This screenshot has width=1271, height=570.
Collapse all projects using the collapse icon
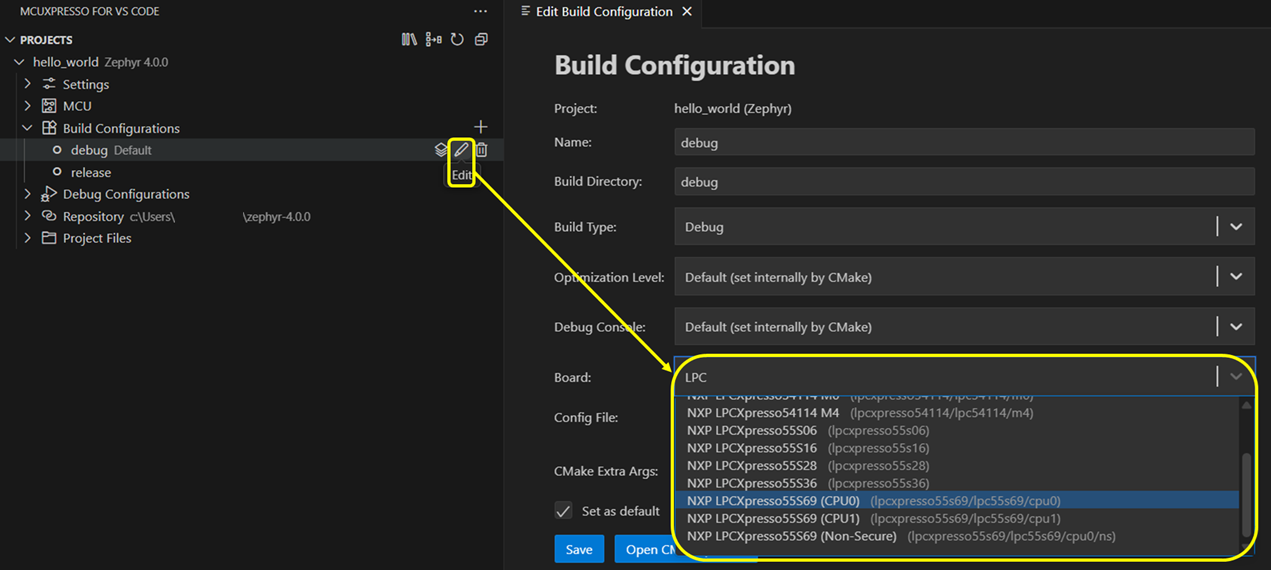(x=481, y=40)
